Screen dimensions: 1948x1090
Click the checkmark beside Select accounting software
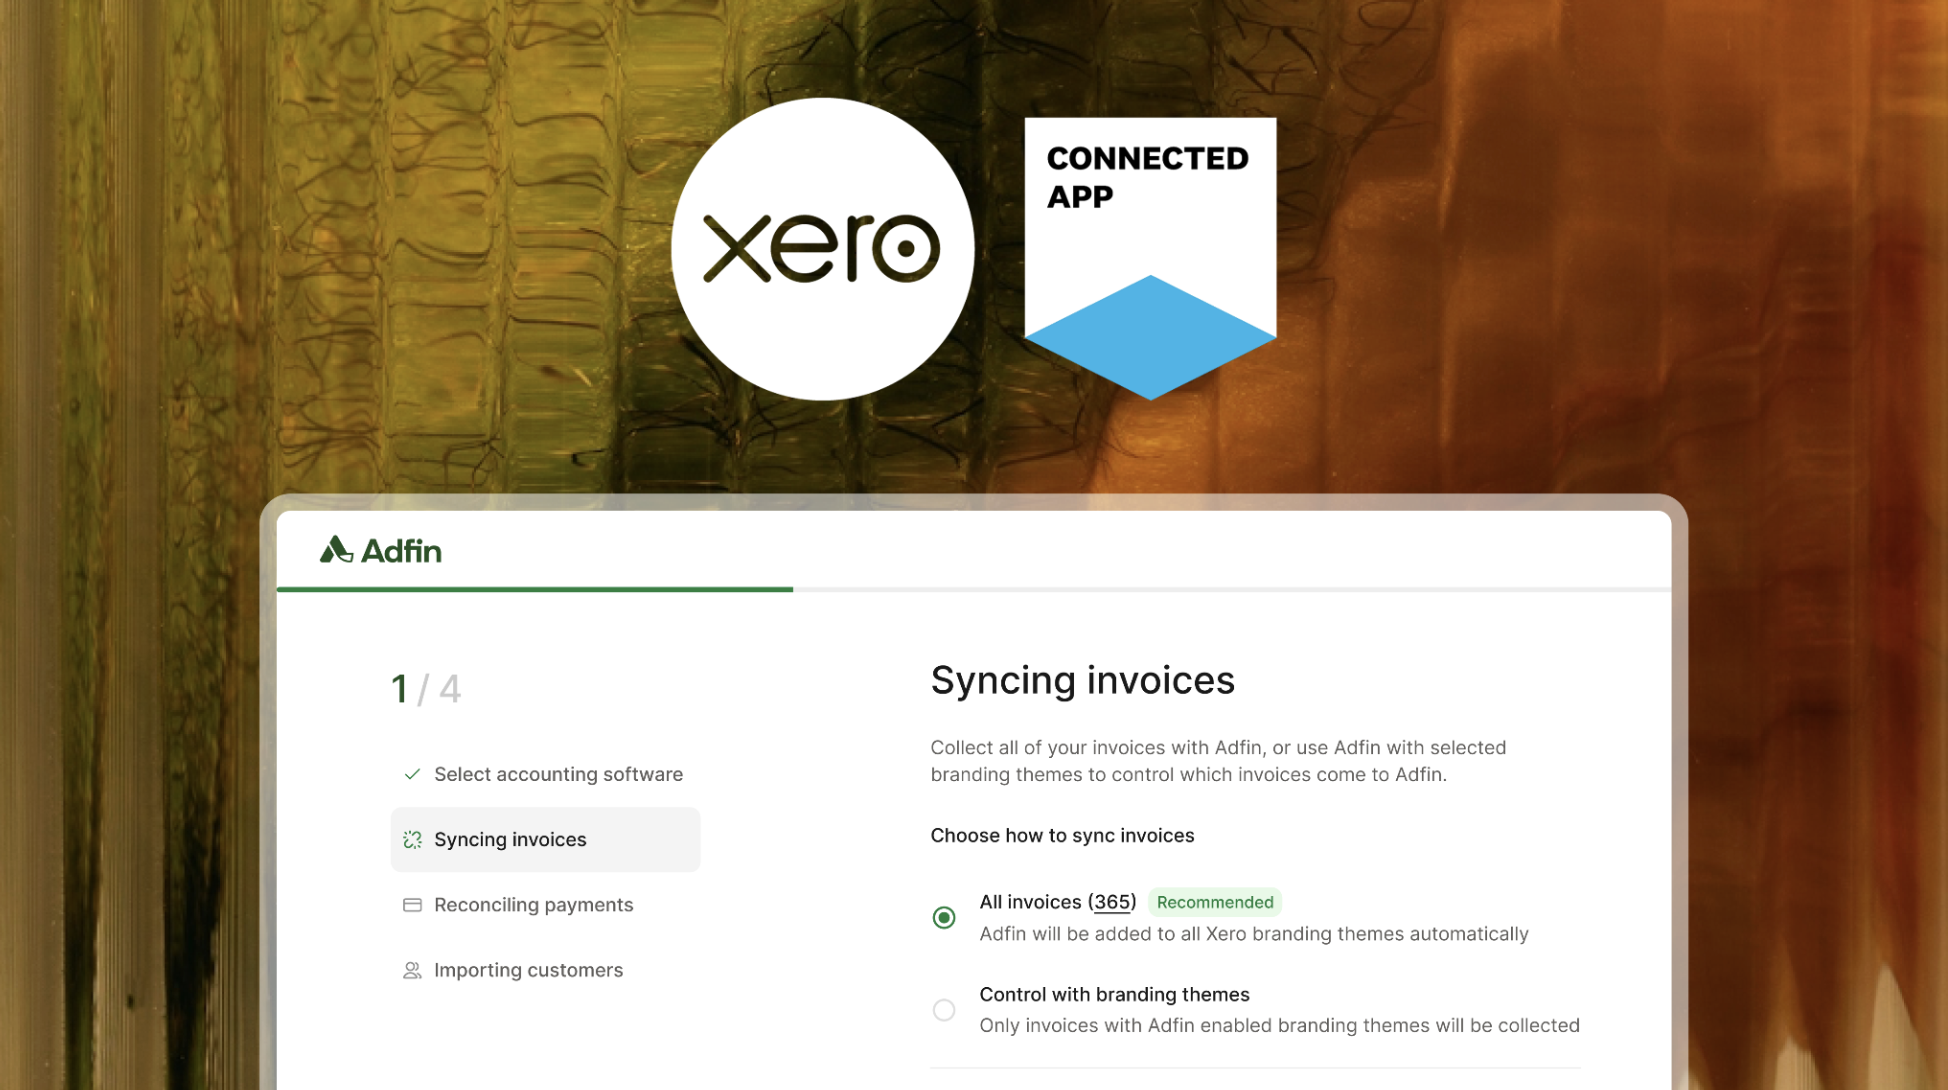[412, 774]
